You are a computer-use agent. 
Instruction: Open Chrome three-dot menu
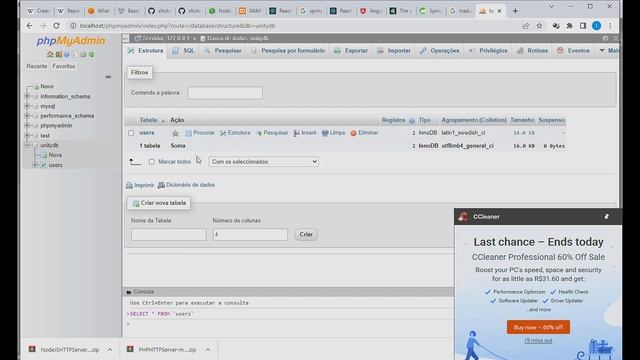(610, 26)
